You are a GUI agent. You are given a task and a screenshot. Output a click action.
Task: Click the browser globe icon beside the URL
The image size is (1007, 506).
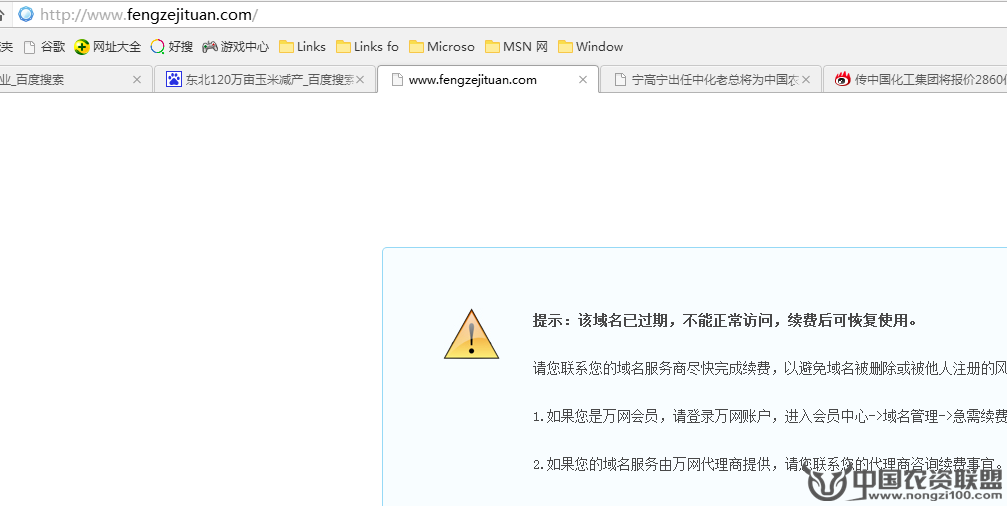pos(26,14)
